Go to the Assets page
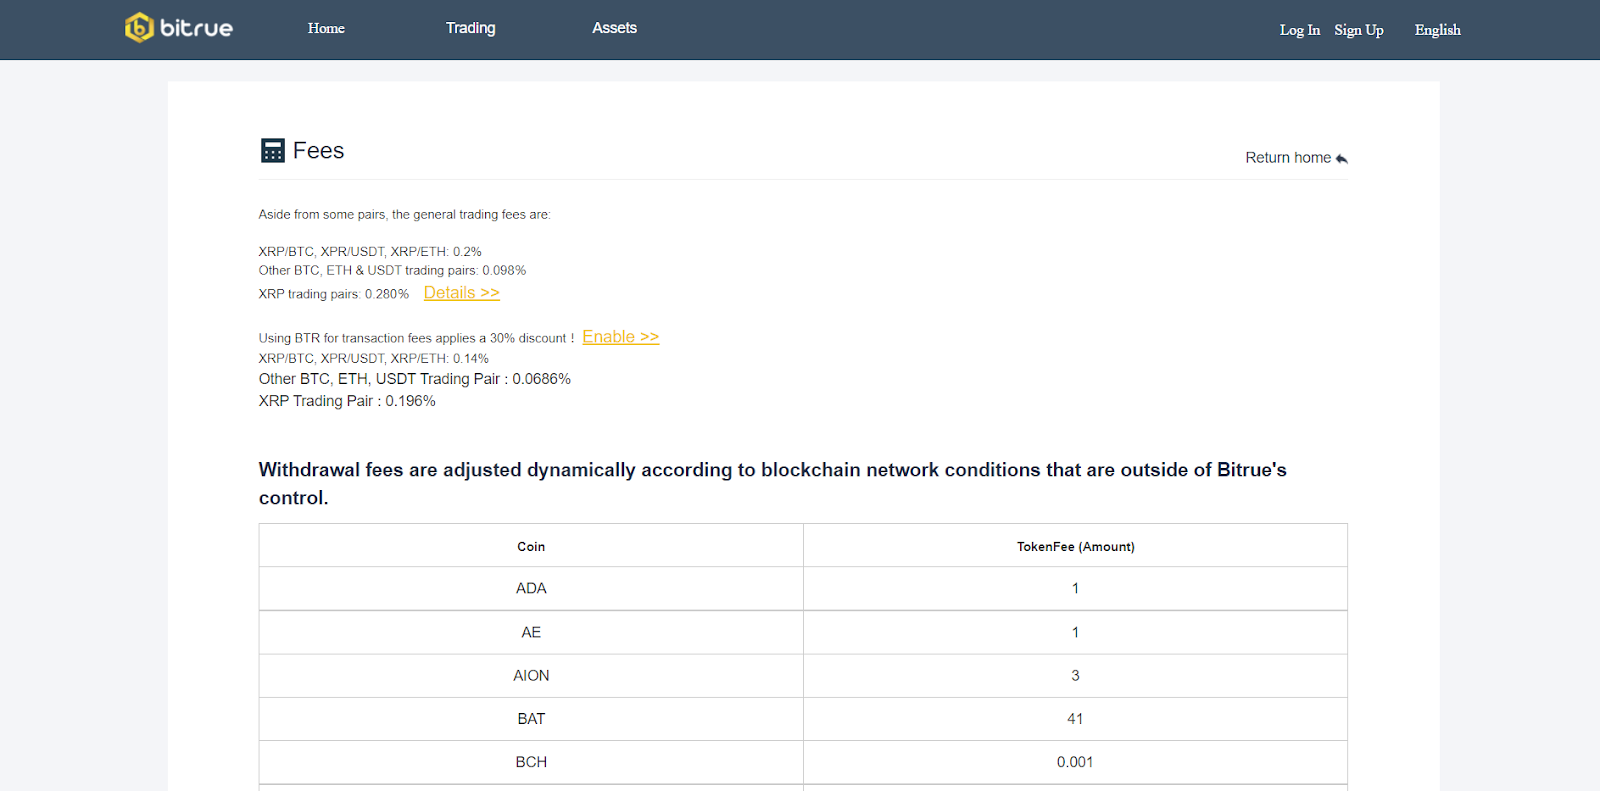 pyautogui.click(x=614, y=29)
